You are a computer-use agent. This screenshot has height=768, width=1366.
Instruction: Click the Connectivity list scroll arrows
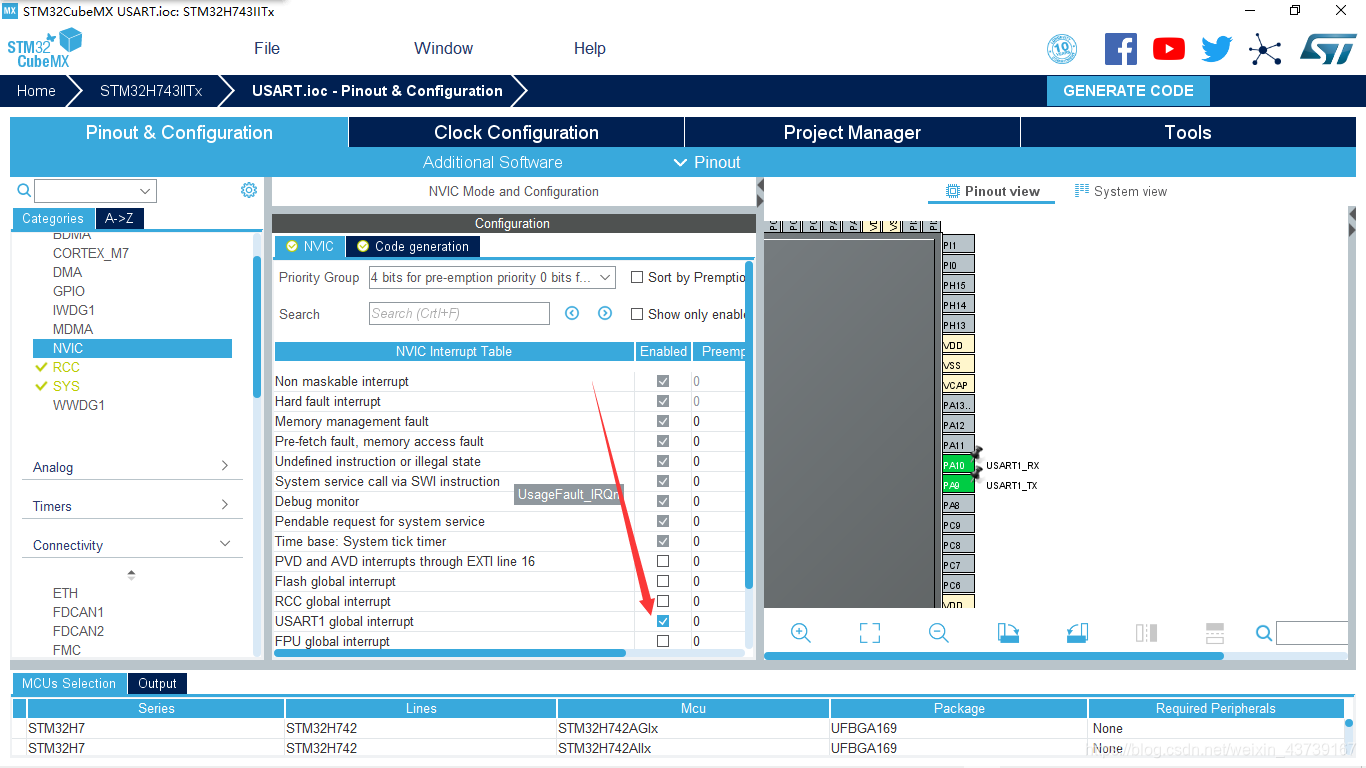(x=131, y=575)
